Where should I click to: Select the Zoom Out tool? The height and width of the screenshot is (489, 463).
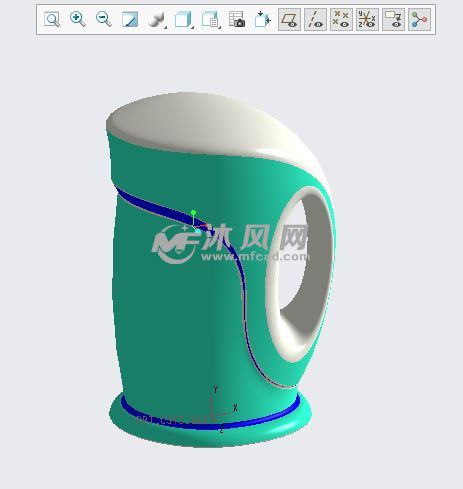(x=104, y=19)
